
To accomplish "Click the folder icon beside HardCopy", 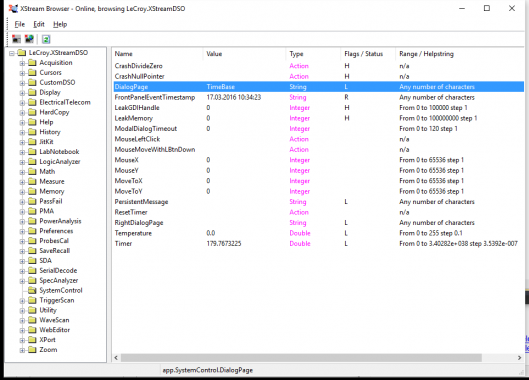I will click(32, 112).
